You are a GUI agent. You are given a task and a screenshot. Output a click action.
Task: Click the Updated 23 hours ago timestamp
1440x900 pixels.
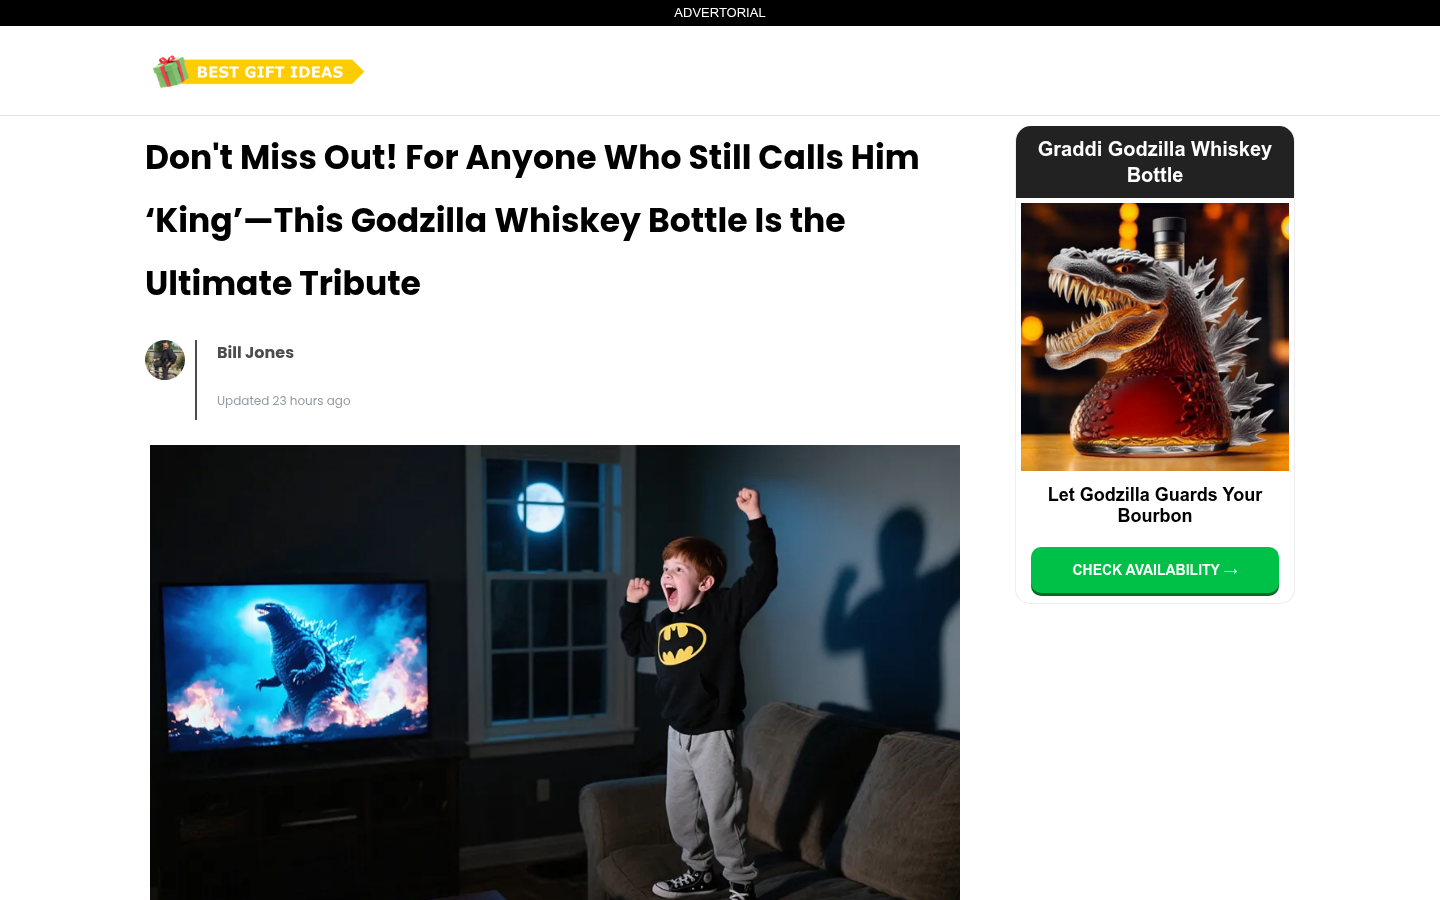click(284, 401)
